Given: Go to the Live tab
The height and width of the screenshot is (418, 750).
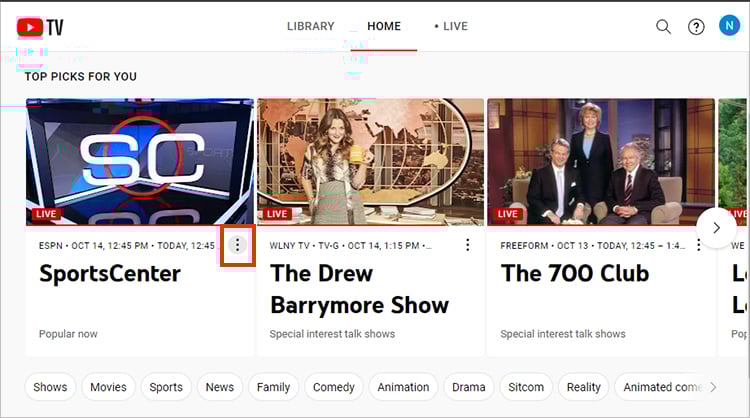Looking at the screenshot, I should pyautogui.click(x=451, y=26).
